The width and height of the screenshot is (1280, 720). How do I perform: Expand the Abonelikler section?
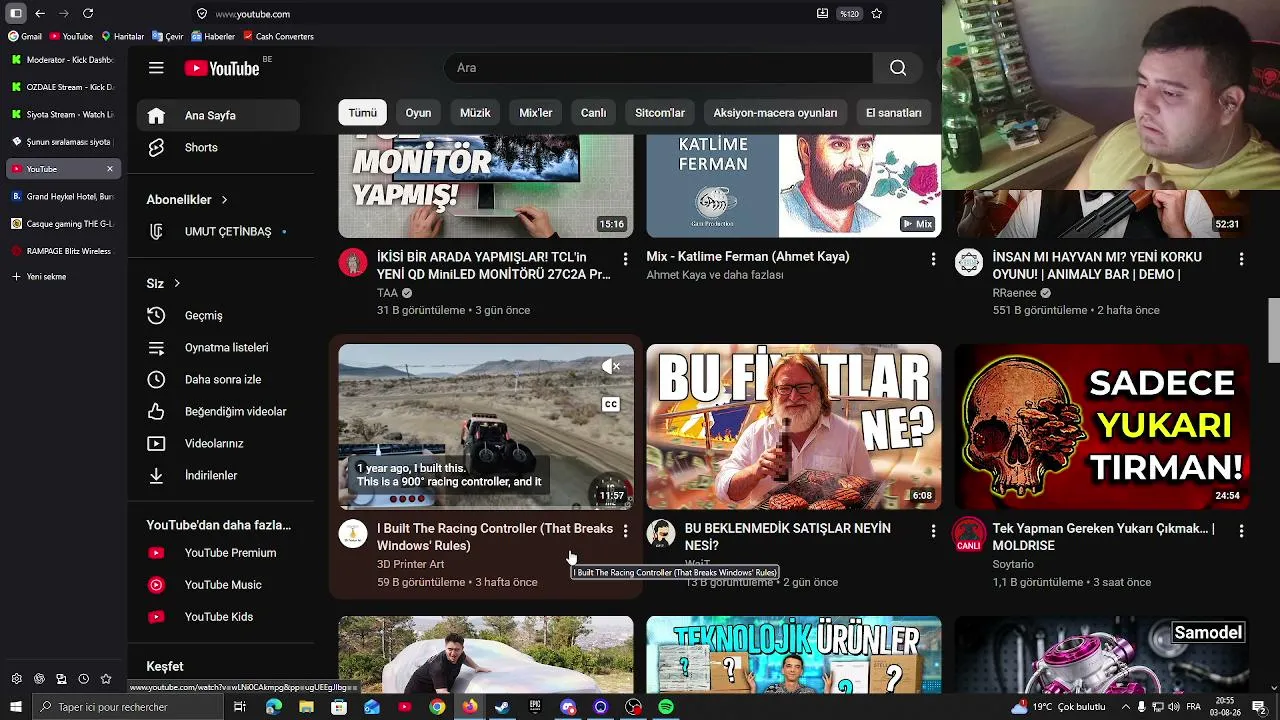point(188,199)
